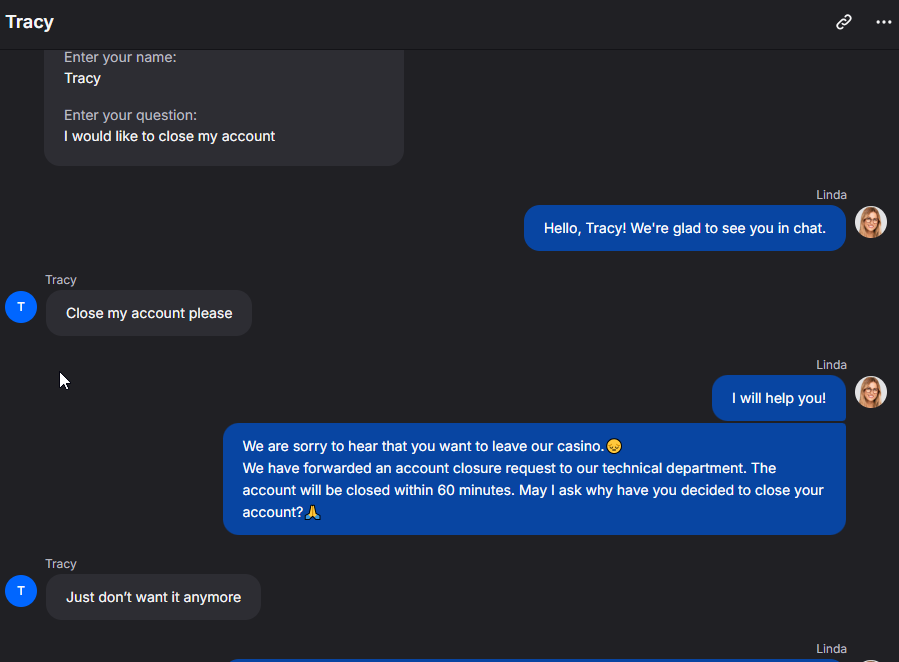Click Tracy's T avatar next to 'Just don't want it anymore'
899x662 pixels.
21,591
